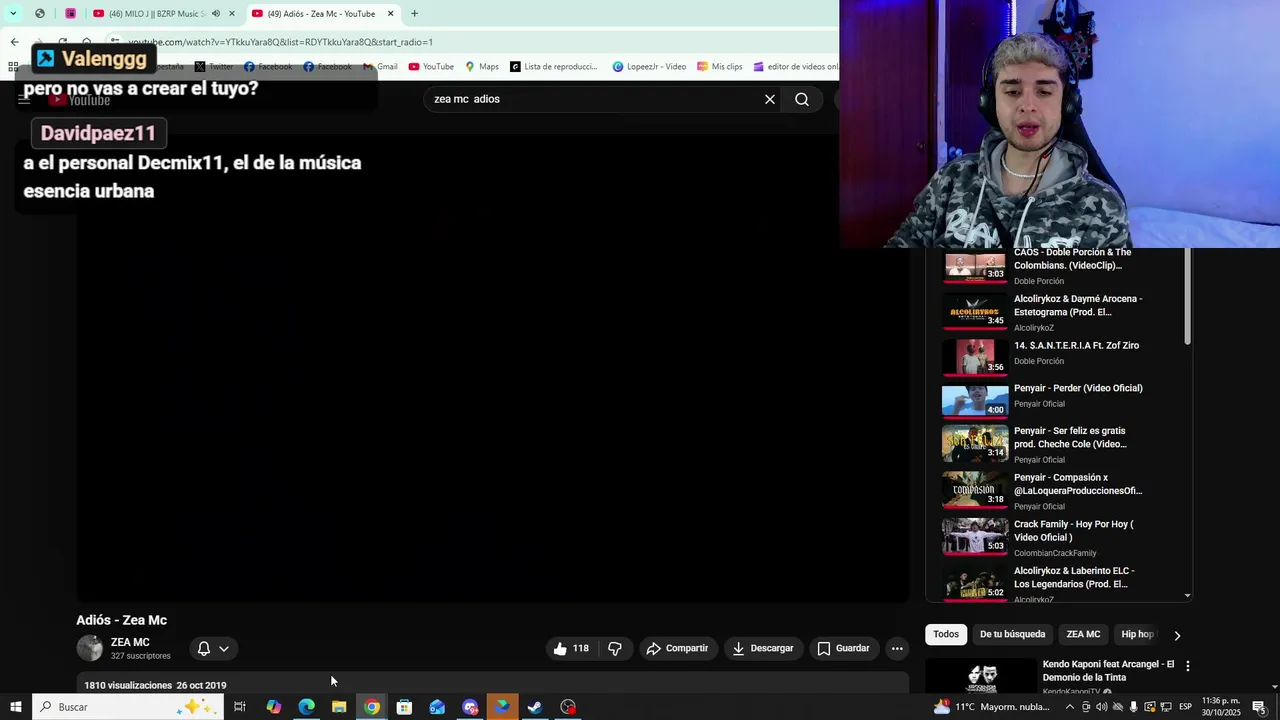This screenshot has height=720, width=1280.
Task: Open the Copilot taskbar icon
Action: (273, 707)
